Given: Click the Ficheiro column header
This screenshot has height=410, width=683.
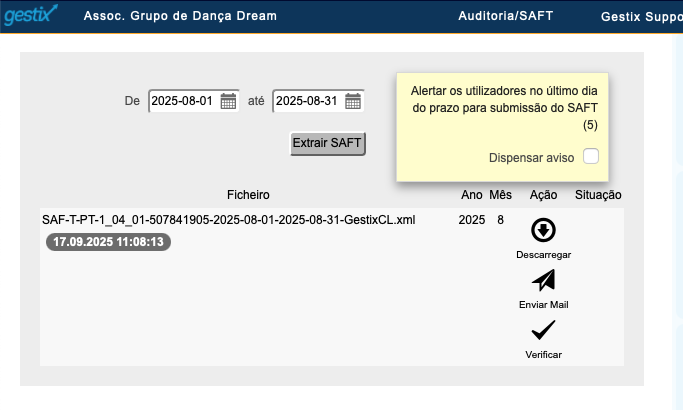Looking at the screenshot, I should coord(248,195).
